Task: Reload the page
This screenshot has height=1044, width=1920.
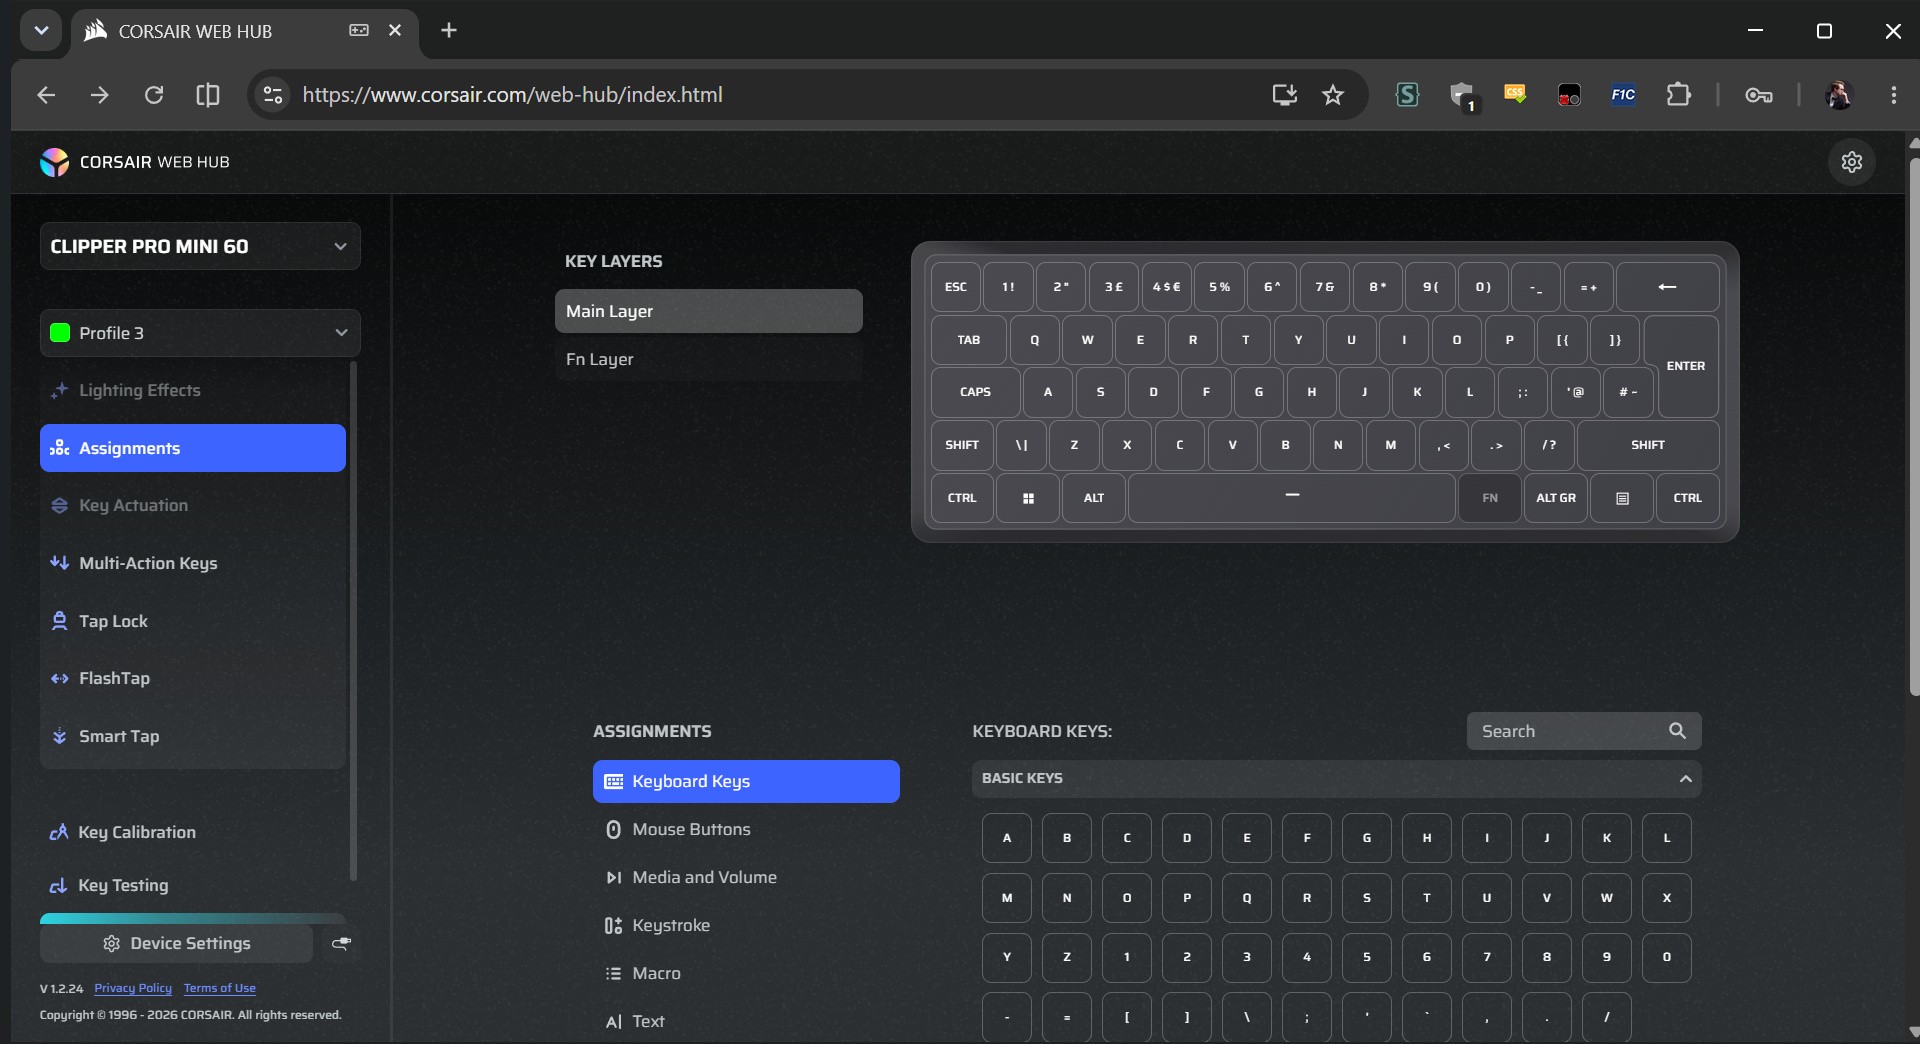Action: (x=154, y=95)
